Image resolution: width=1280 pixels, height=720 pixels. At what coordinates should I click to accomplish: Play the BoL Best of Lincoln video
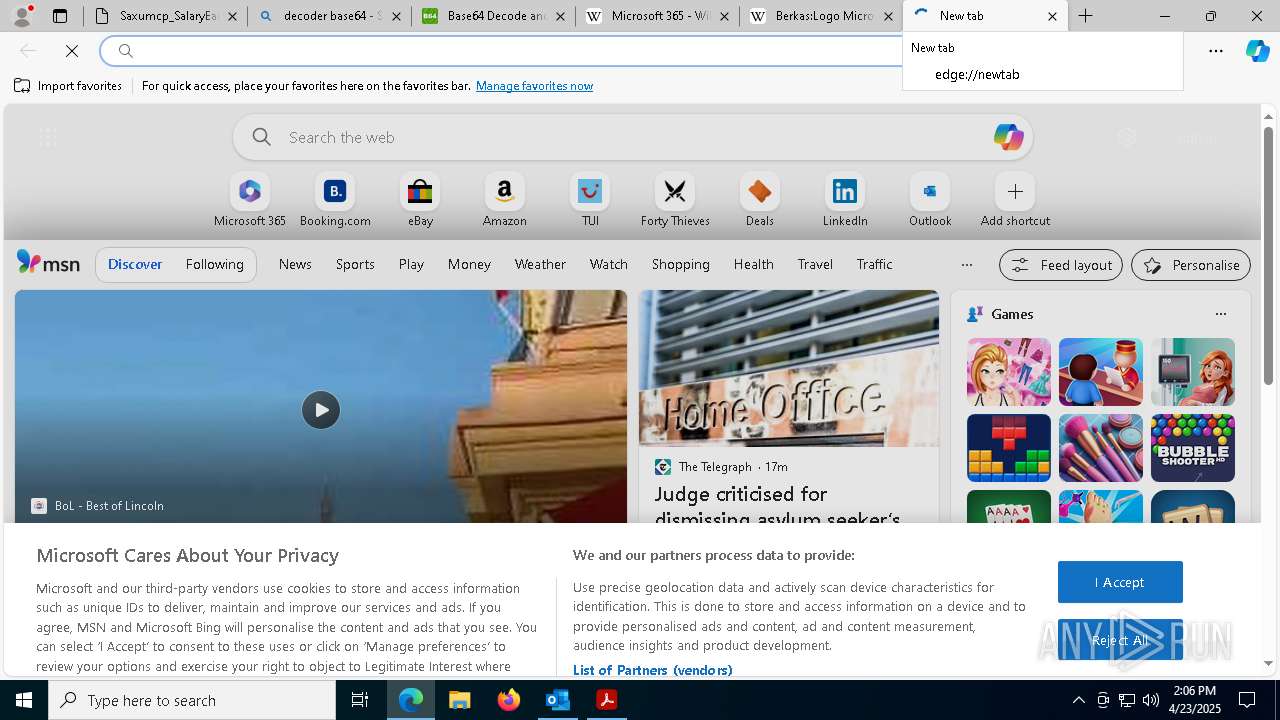321,410
